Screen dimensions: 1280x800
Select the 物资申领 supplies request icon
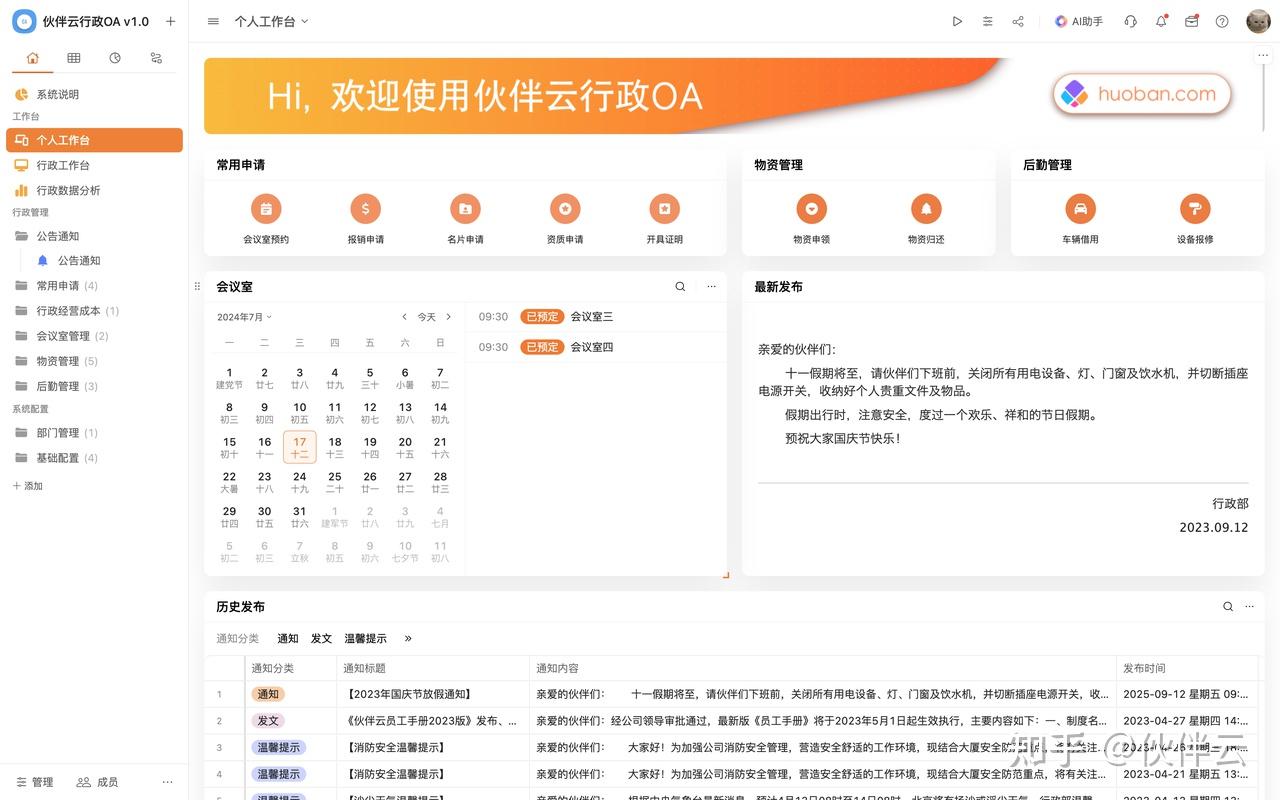point(811,208)
